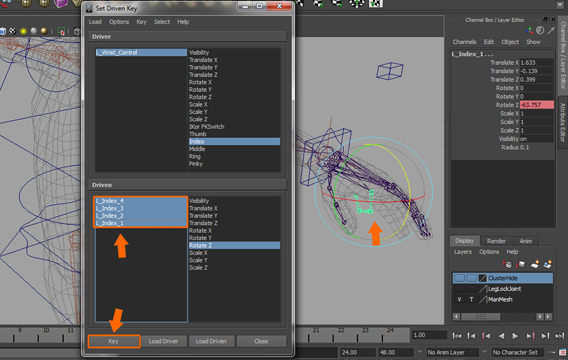Click the Channel Box manipulator axes icon
The image size is (568, 360).
coord(529,31)
